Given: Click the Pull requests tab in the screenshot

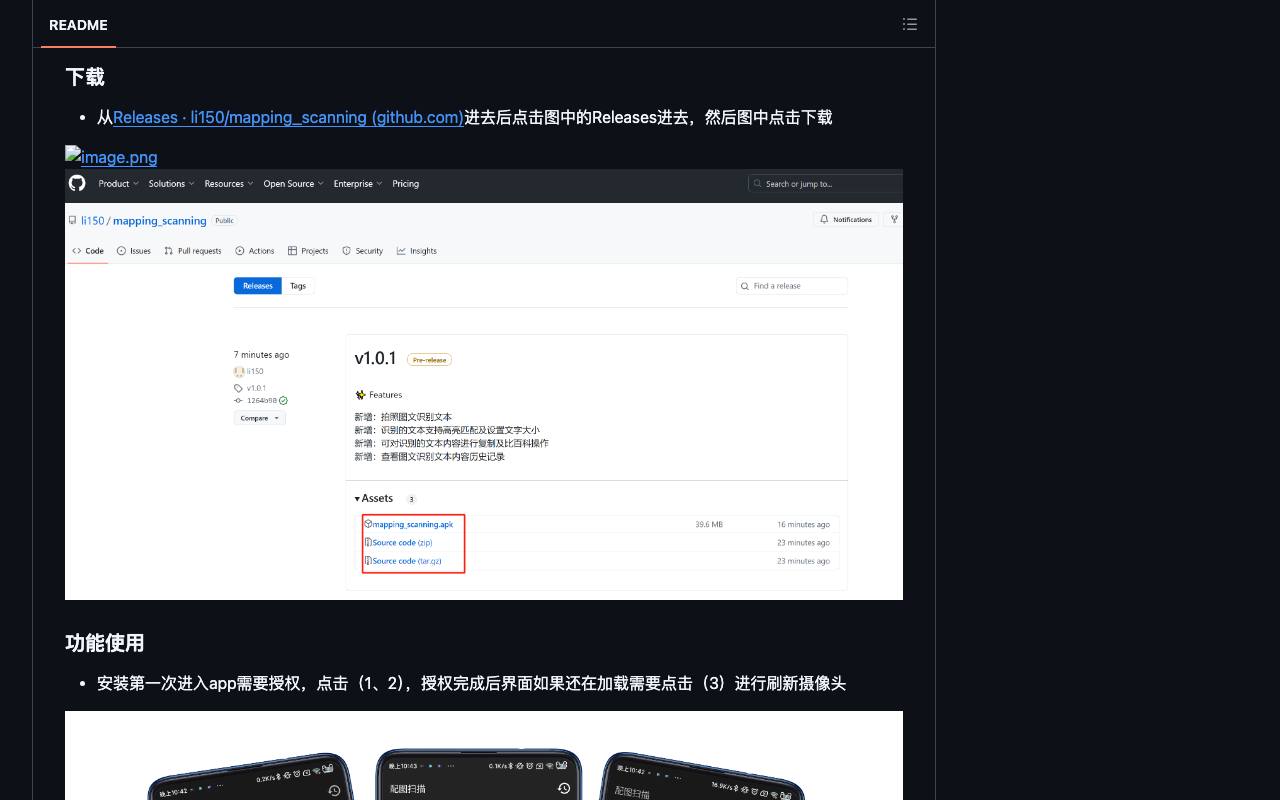Looking at the screenshot, I should 193,251.
